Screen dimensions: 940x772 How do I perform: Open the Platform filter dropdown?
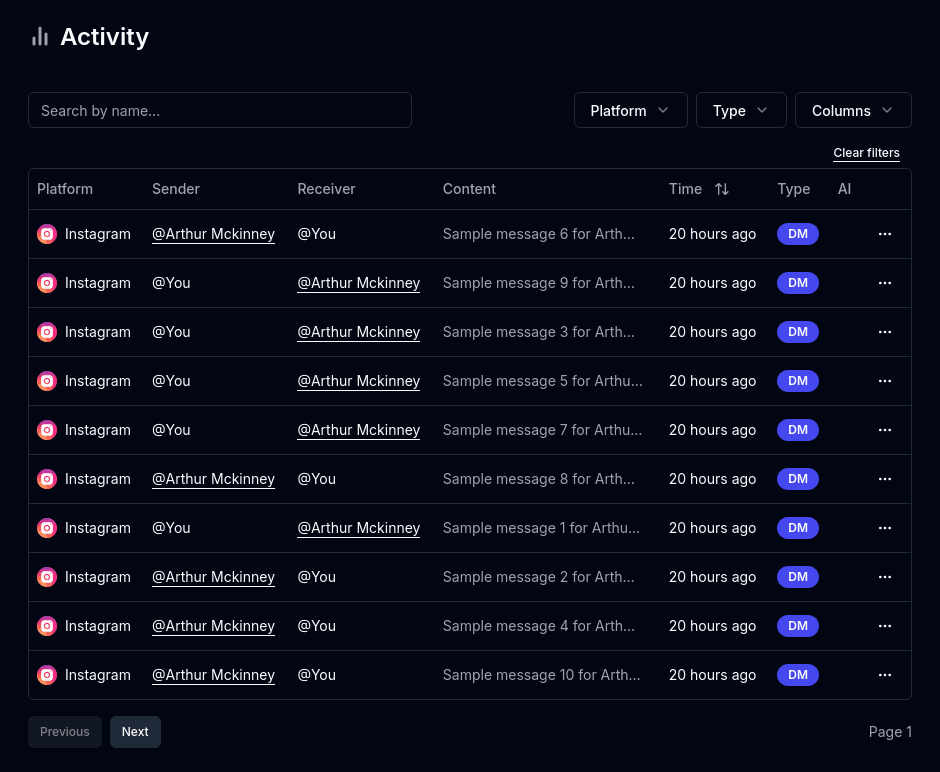click(x=630, y=110)
